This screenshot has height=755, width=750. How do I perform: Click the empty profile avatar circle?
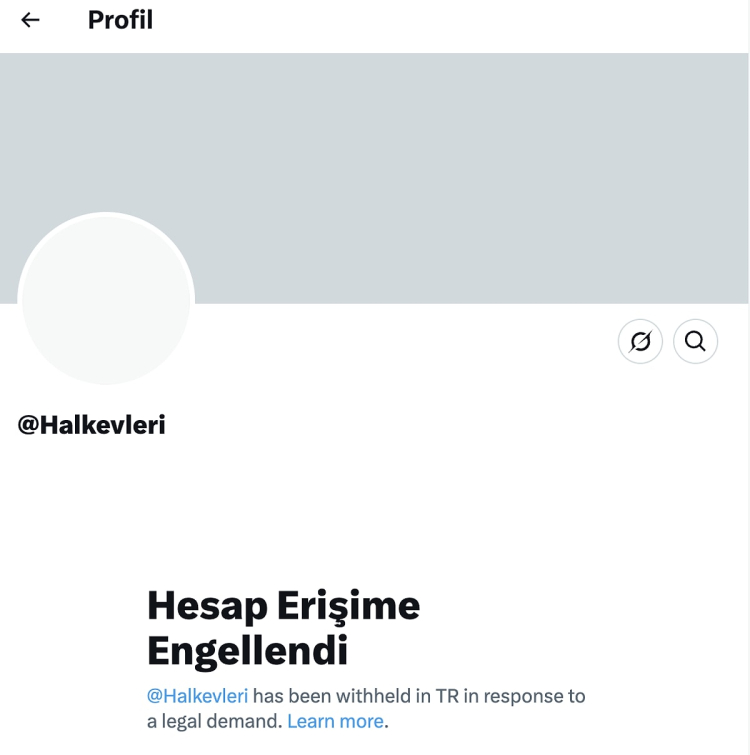pyautogui.click(x=106, y=299)
